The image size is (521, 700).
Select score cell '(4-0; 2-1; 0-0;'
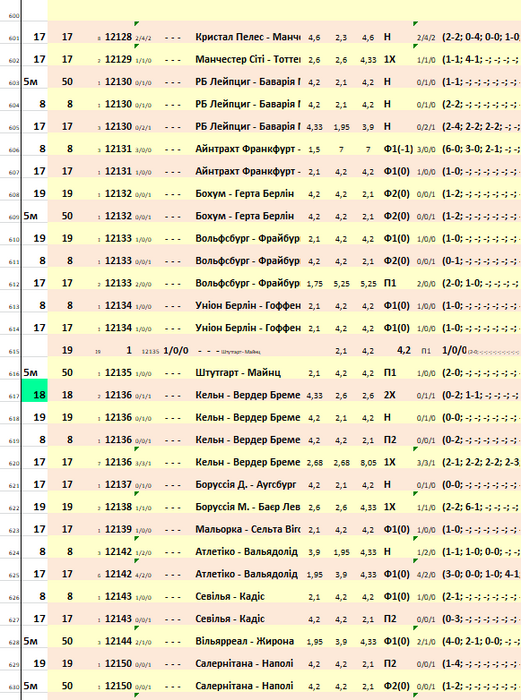[481, 641]
